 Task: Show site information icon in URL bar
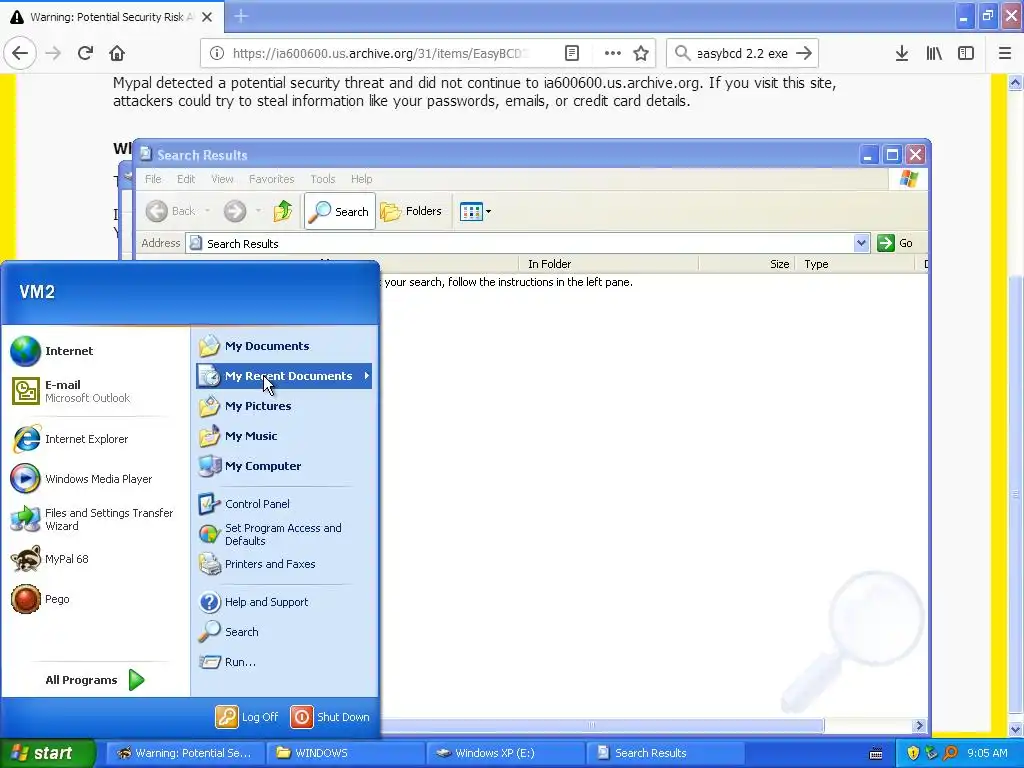pyautogui.click(x=217, y=54)
